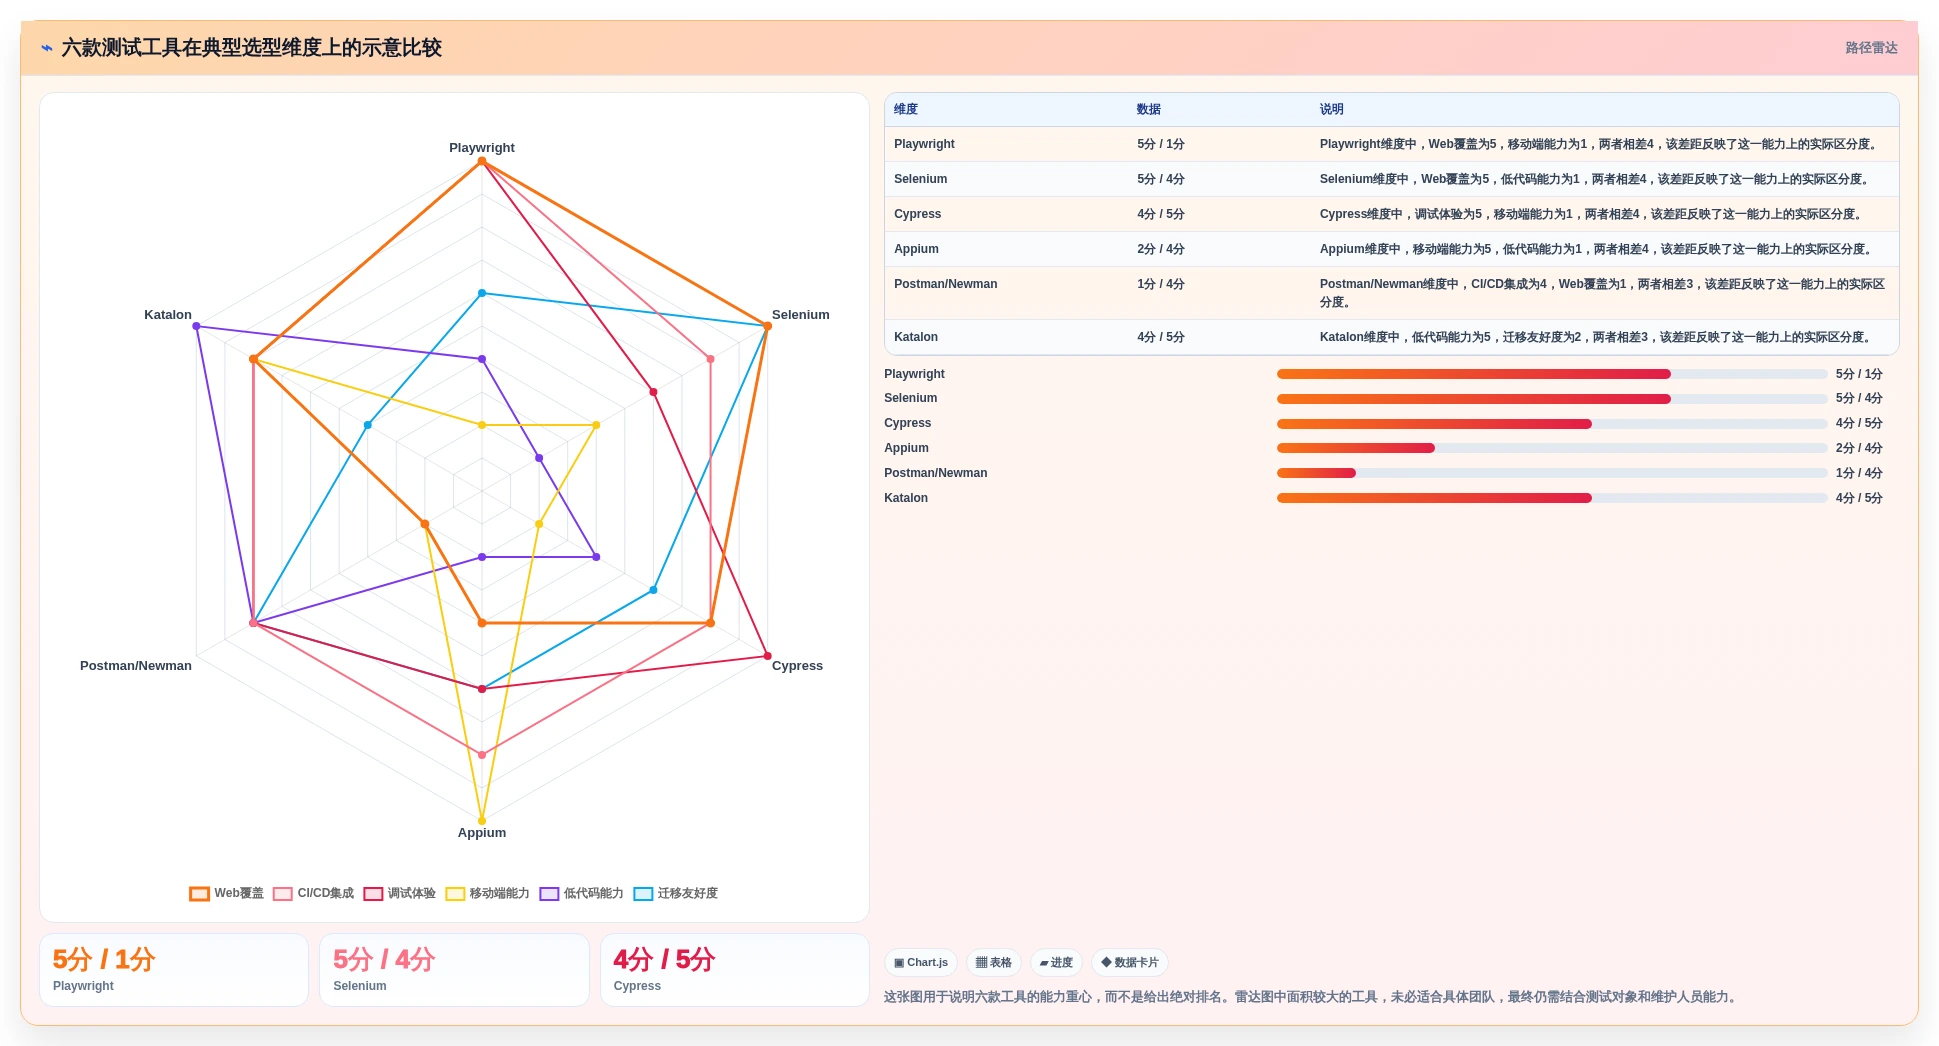Click the 进度 tag
The image size is (1939, 1046).
click(1056, 963)
